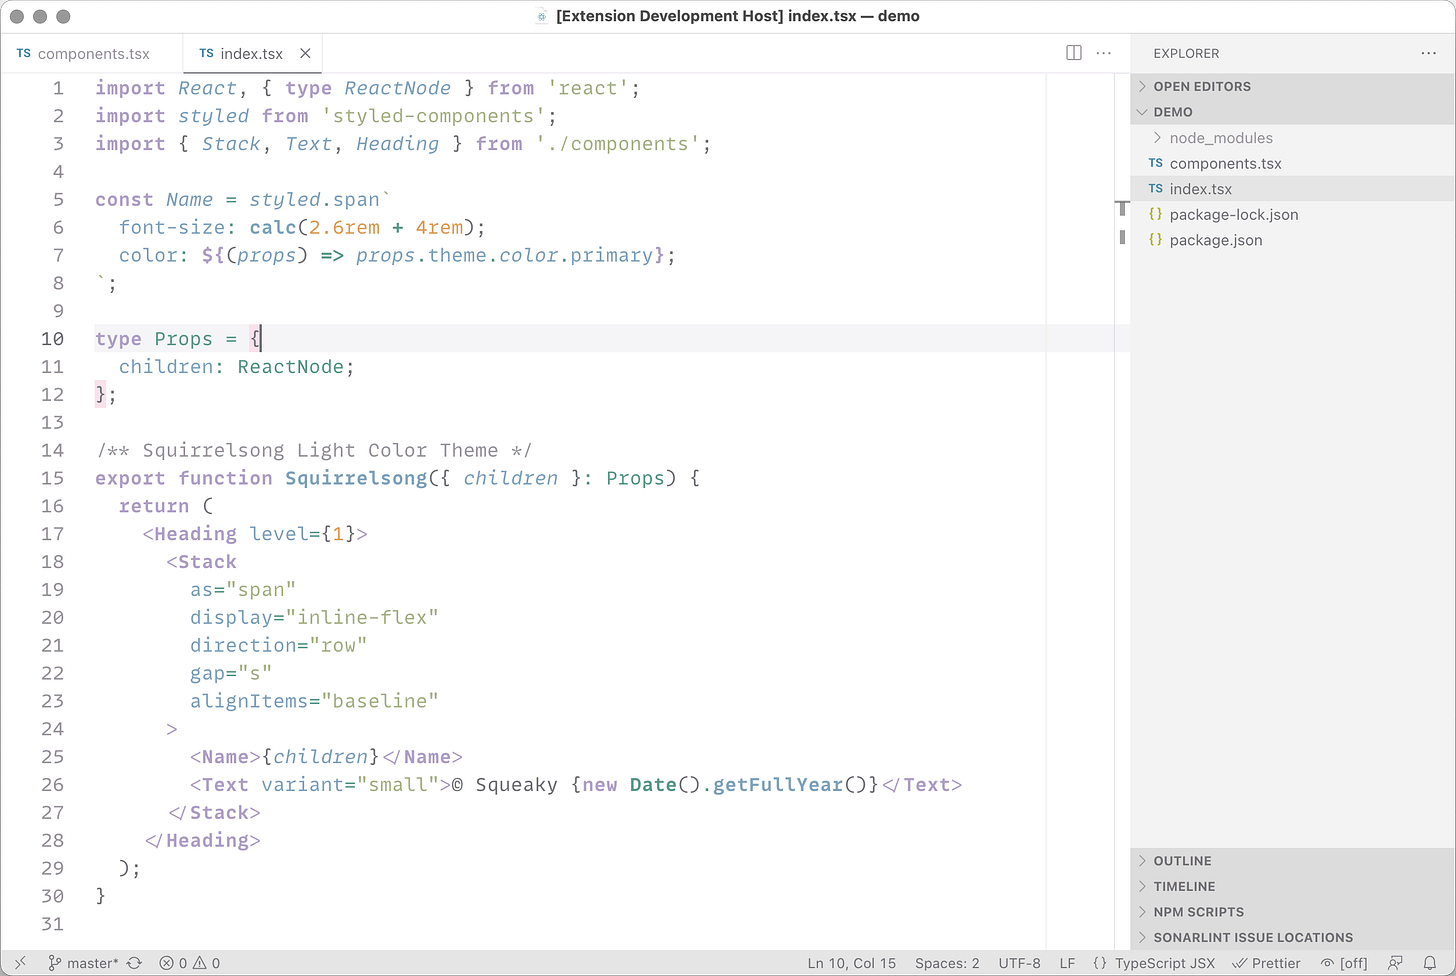Close the index.tsx tab
The width and height of the screenshot is (1456, 976).
305,54
